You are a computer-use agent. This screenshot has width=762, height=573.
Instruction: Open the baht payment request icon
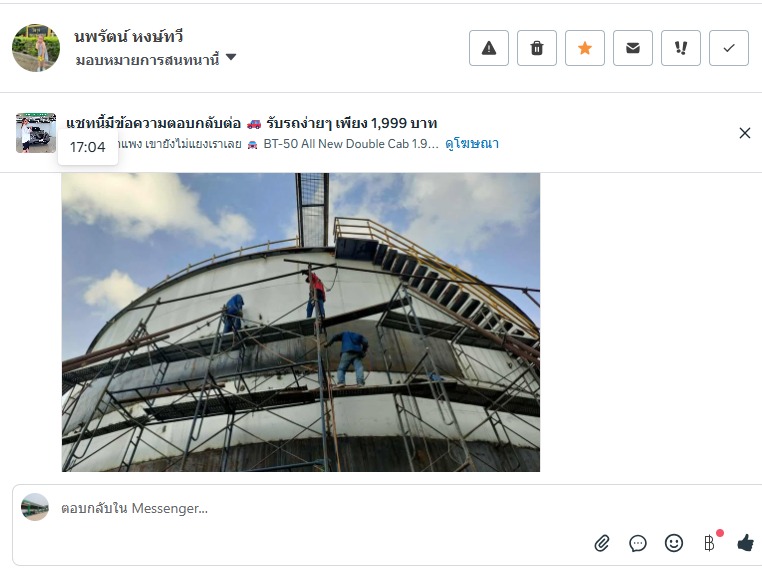point(711,542)
